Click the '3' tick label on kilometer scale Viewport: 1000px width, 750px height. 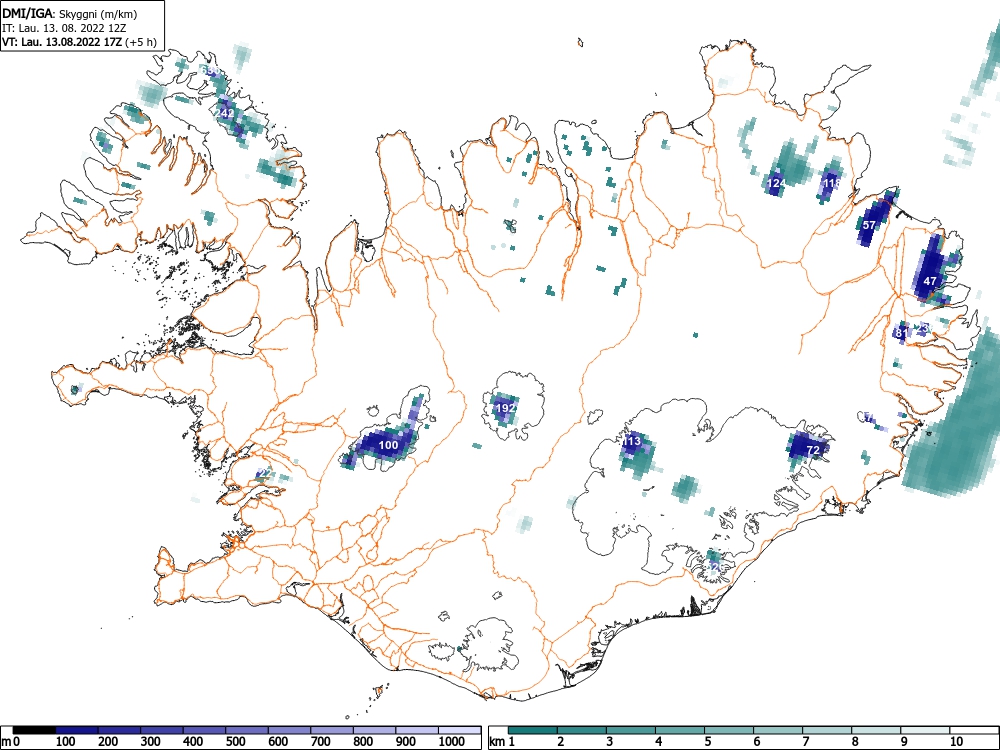coord(610,741)
